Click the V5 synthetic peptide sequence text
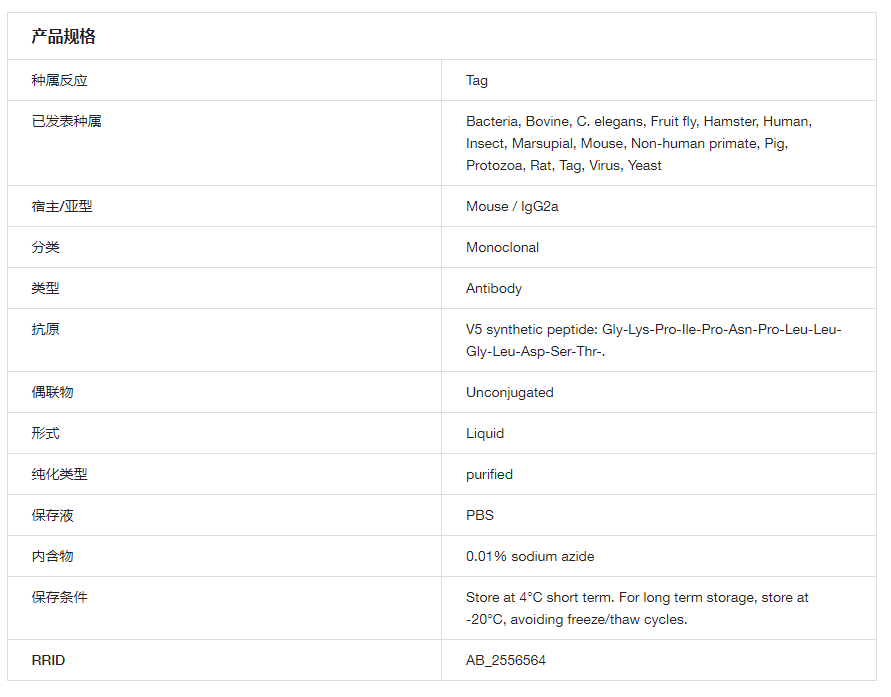 [653, 340]
